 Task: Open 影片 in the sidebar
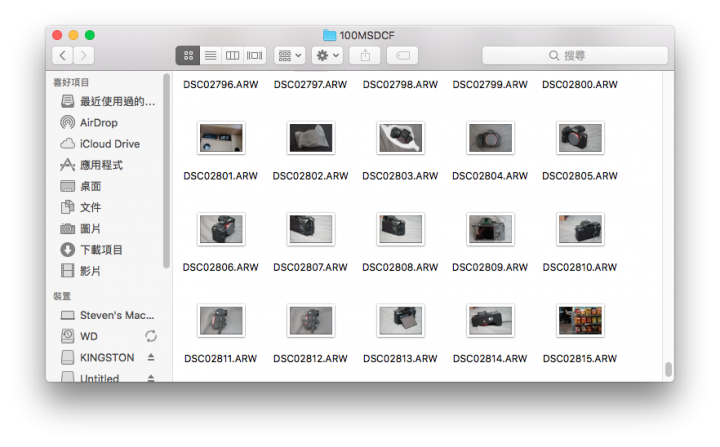tap(81, 271)
